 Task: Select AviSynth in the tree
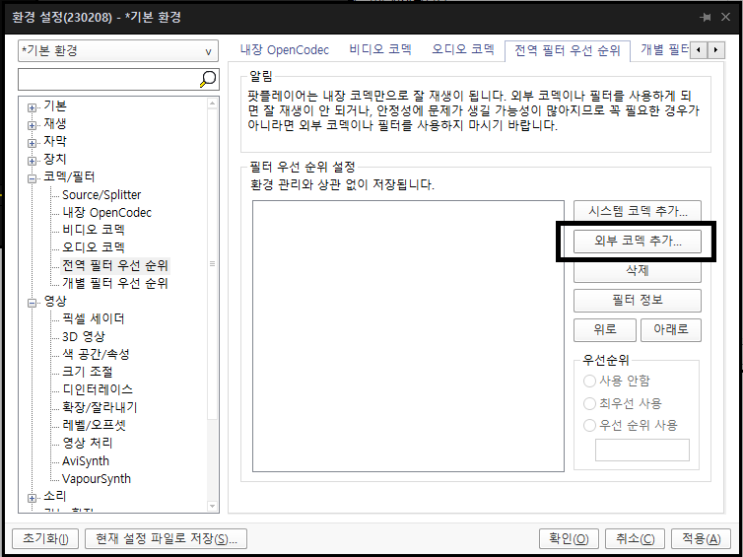(x=86, y=461)
